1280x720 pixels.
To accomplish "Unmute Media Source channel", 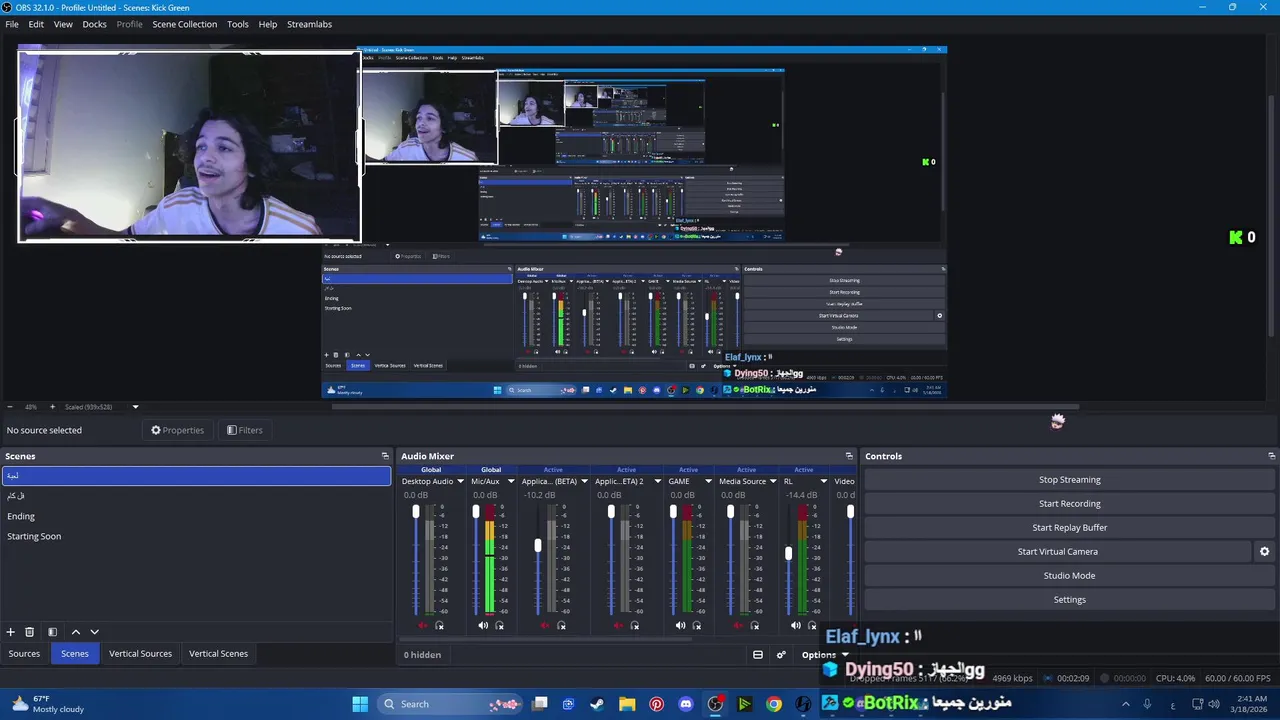I will click(738, 626).
